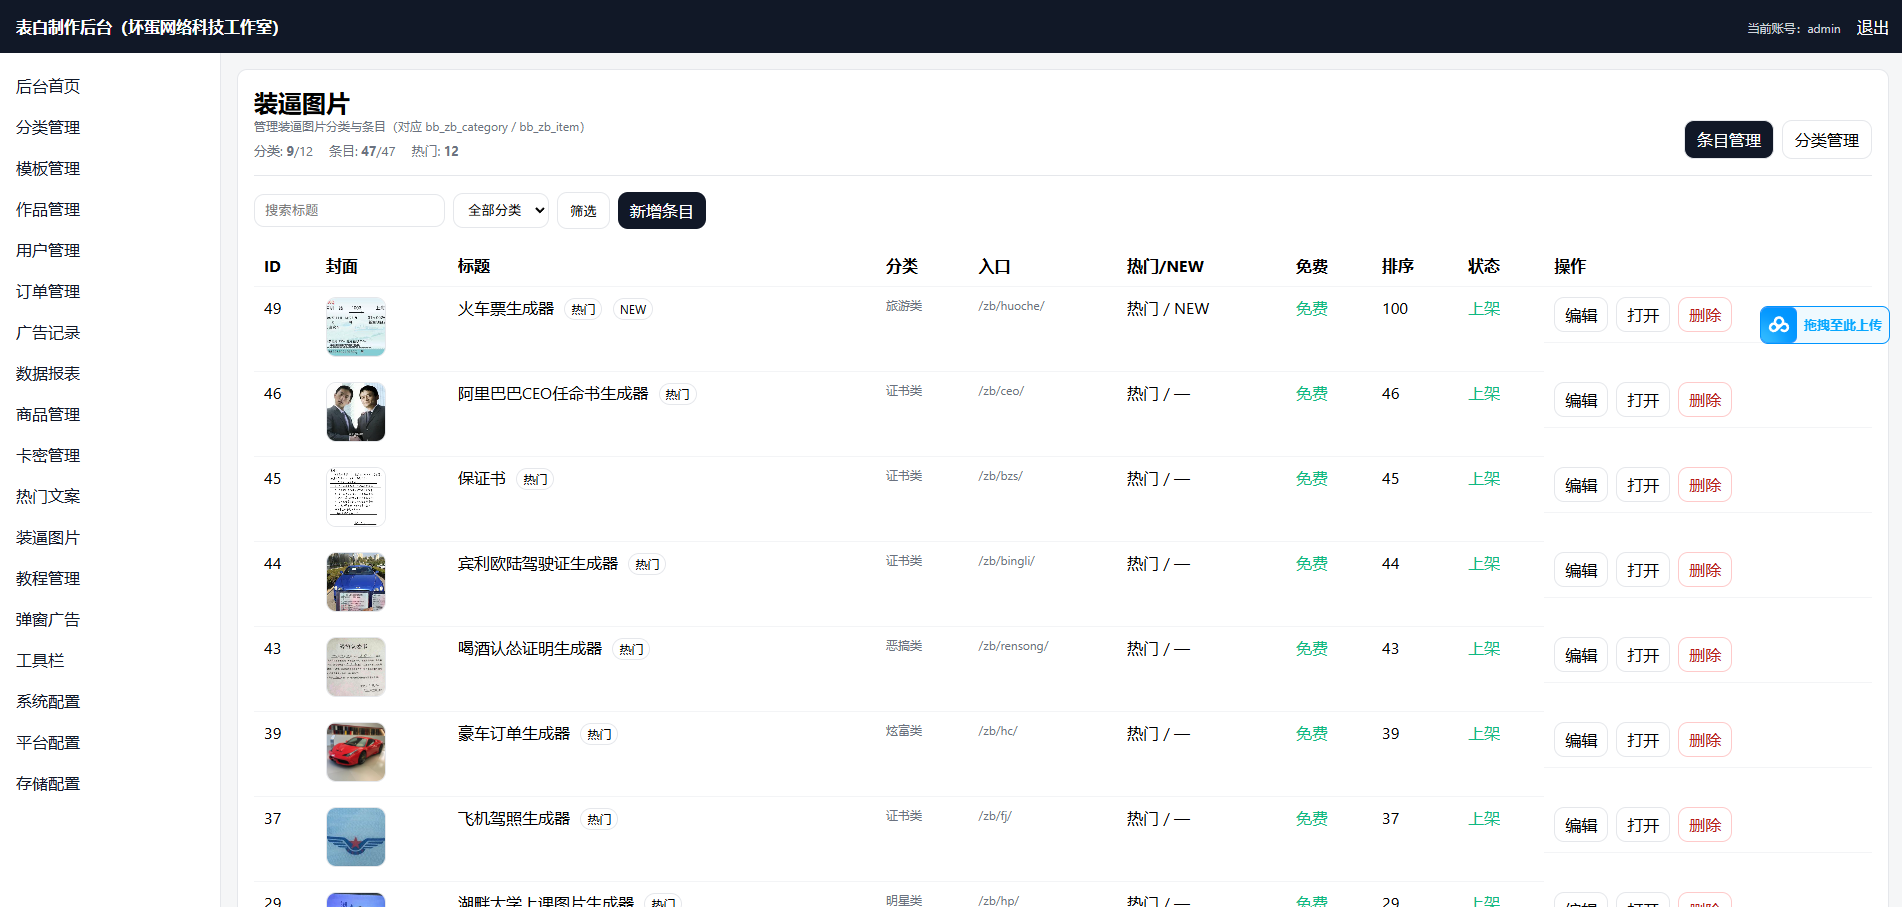
Task: Open 系统配置 from the sidebar
Action: click(x=48, y=701)
